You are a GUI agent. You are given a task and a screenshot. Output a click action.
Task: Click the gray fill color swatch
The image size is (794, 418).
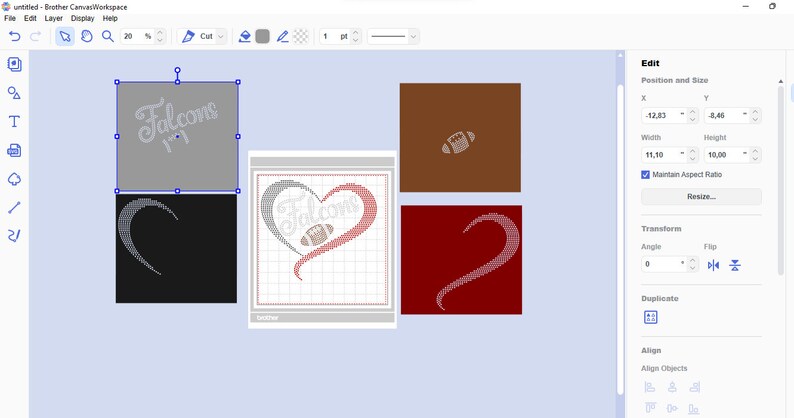coord(262,36)
